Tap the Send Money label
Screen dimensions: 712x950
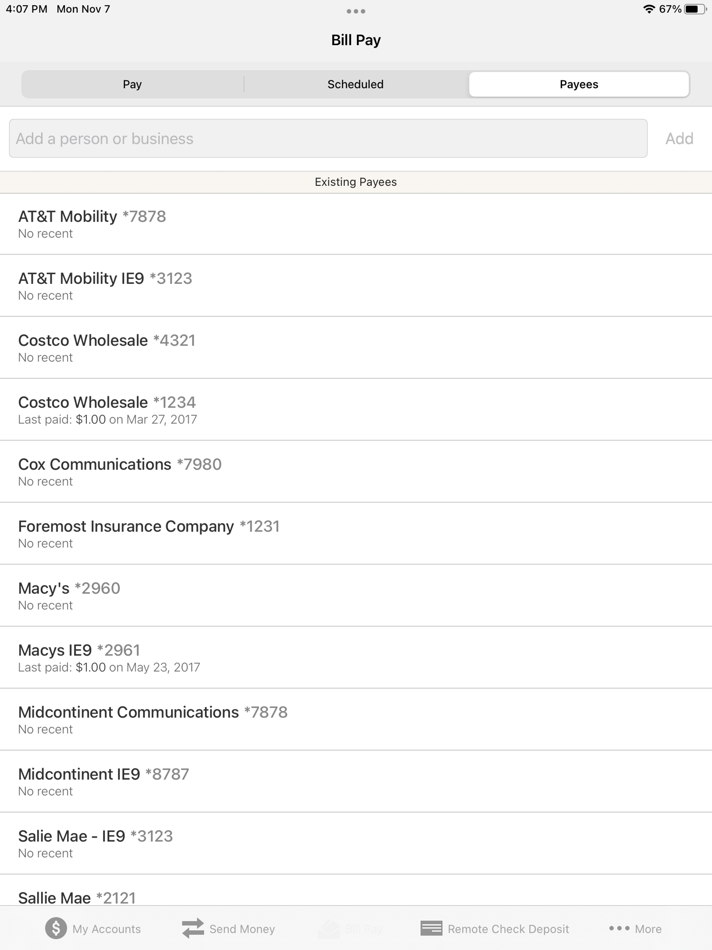click(x=242, y=929)
